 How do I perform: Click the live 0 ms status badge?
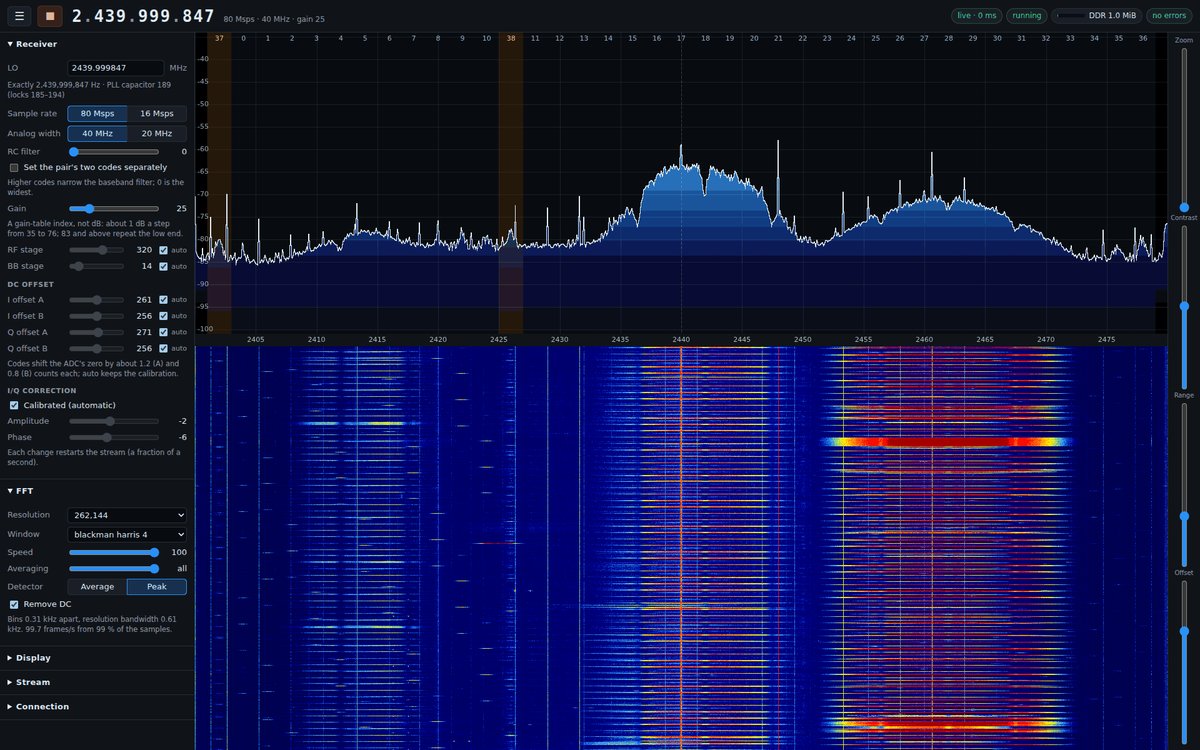976,16
